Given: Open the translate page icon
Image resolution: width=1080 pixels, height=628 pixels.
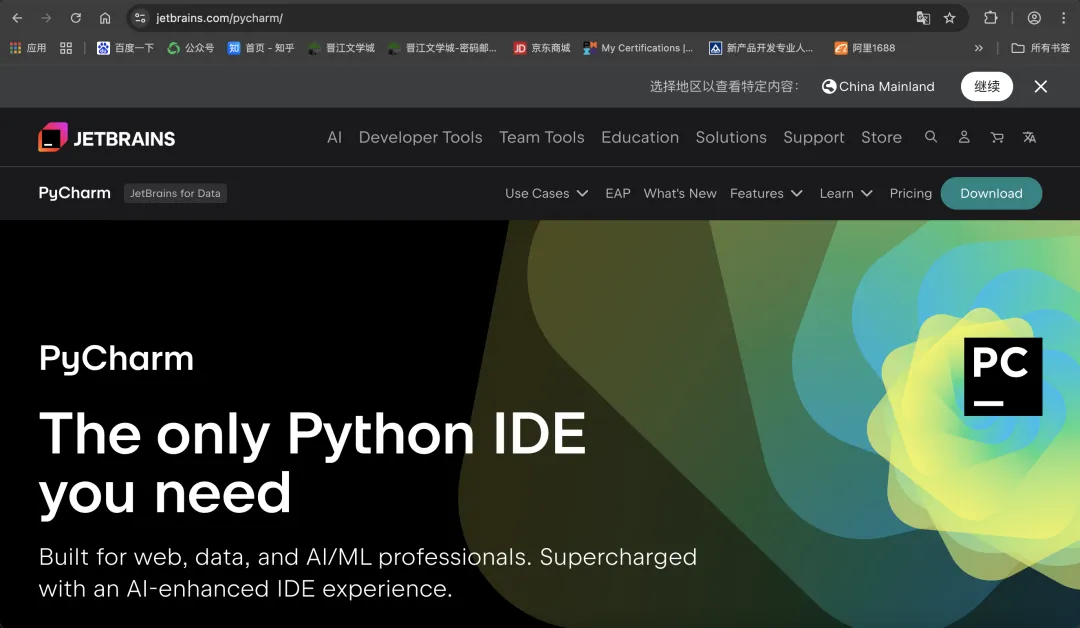Looking at the screenshot, I should pyautogui.click(x=923, y=18).
